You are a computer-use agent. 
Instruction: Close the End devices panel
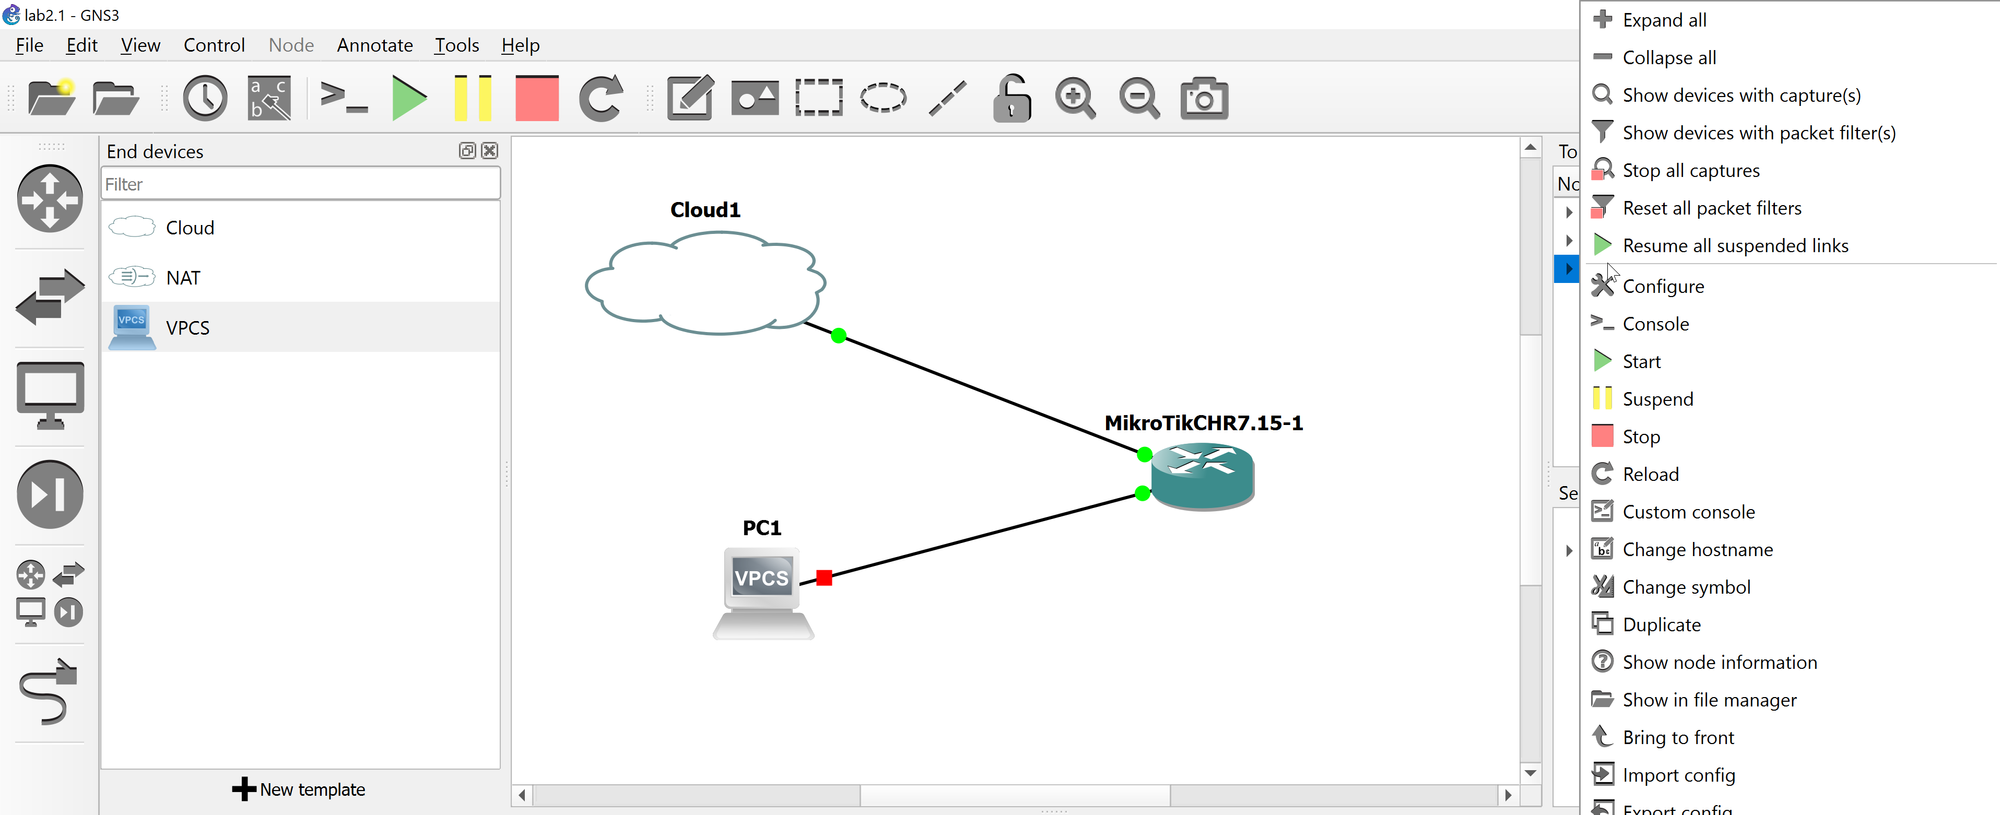click(489, 151)
